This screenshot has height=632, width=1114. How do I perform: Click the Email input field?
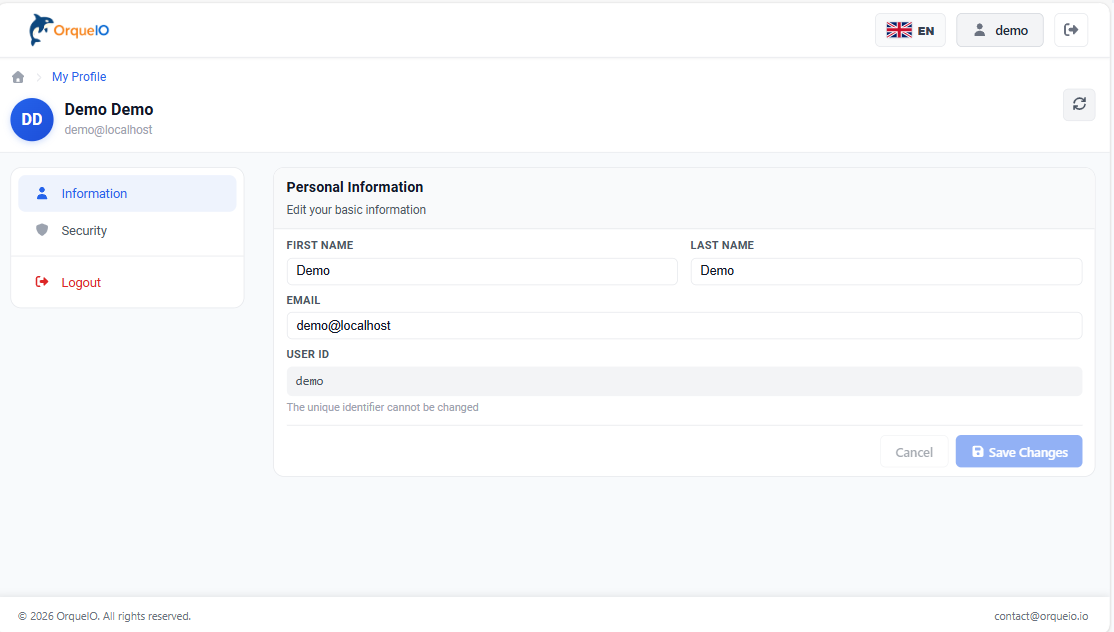pyautogui.click(x=684, y=326)
